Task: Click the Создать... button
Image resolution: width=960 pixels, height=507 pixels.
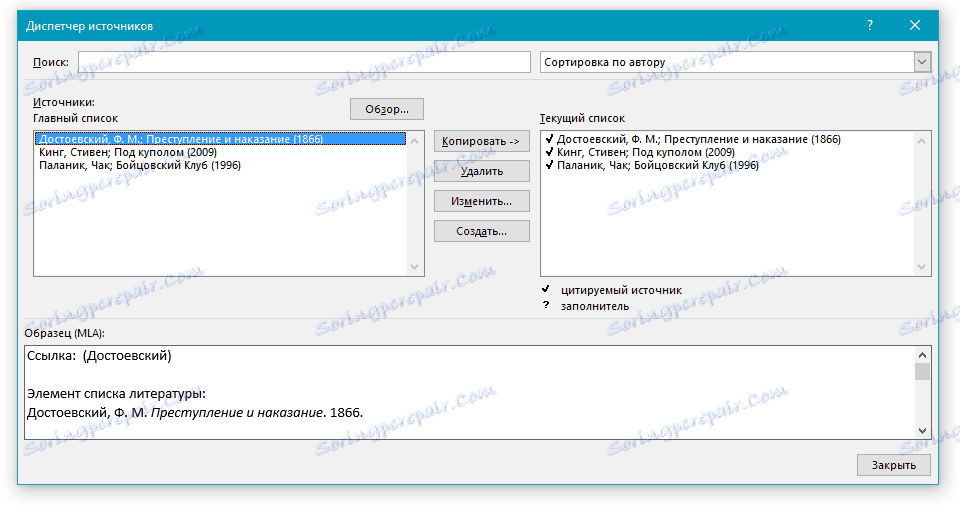Action: 482,231
